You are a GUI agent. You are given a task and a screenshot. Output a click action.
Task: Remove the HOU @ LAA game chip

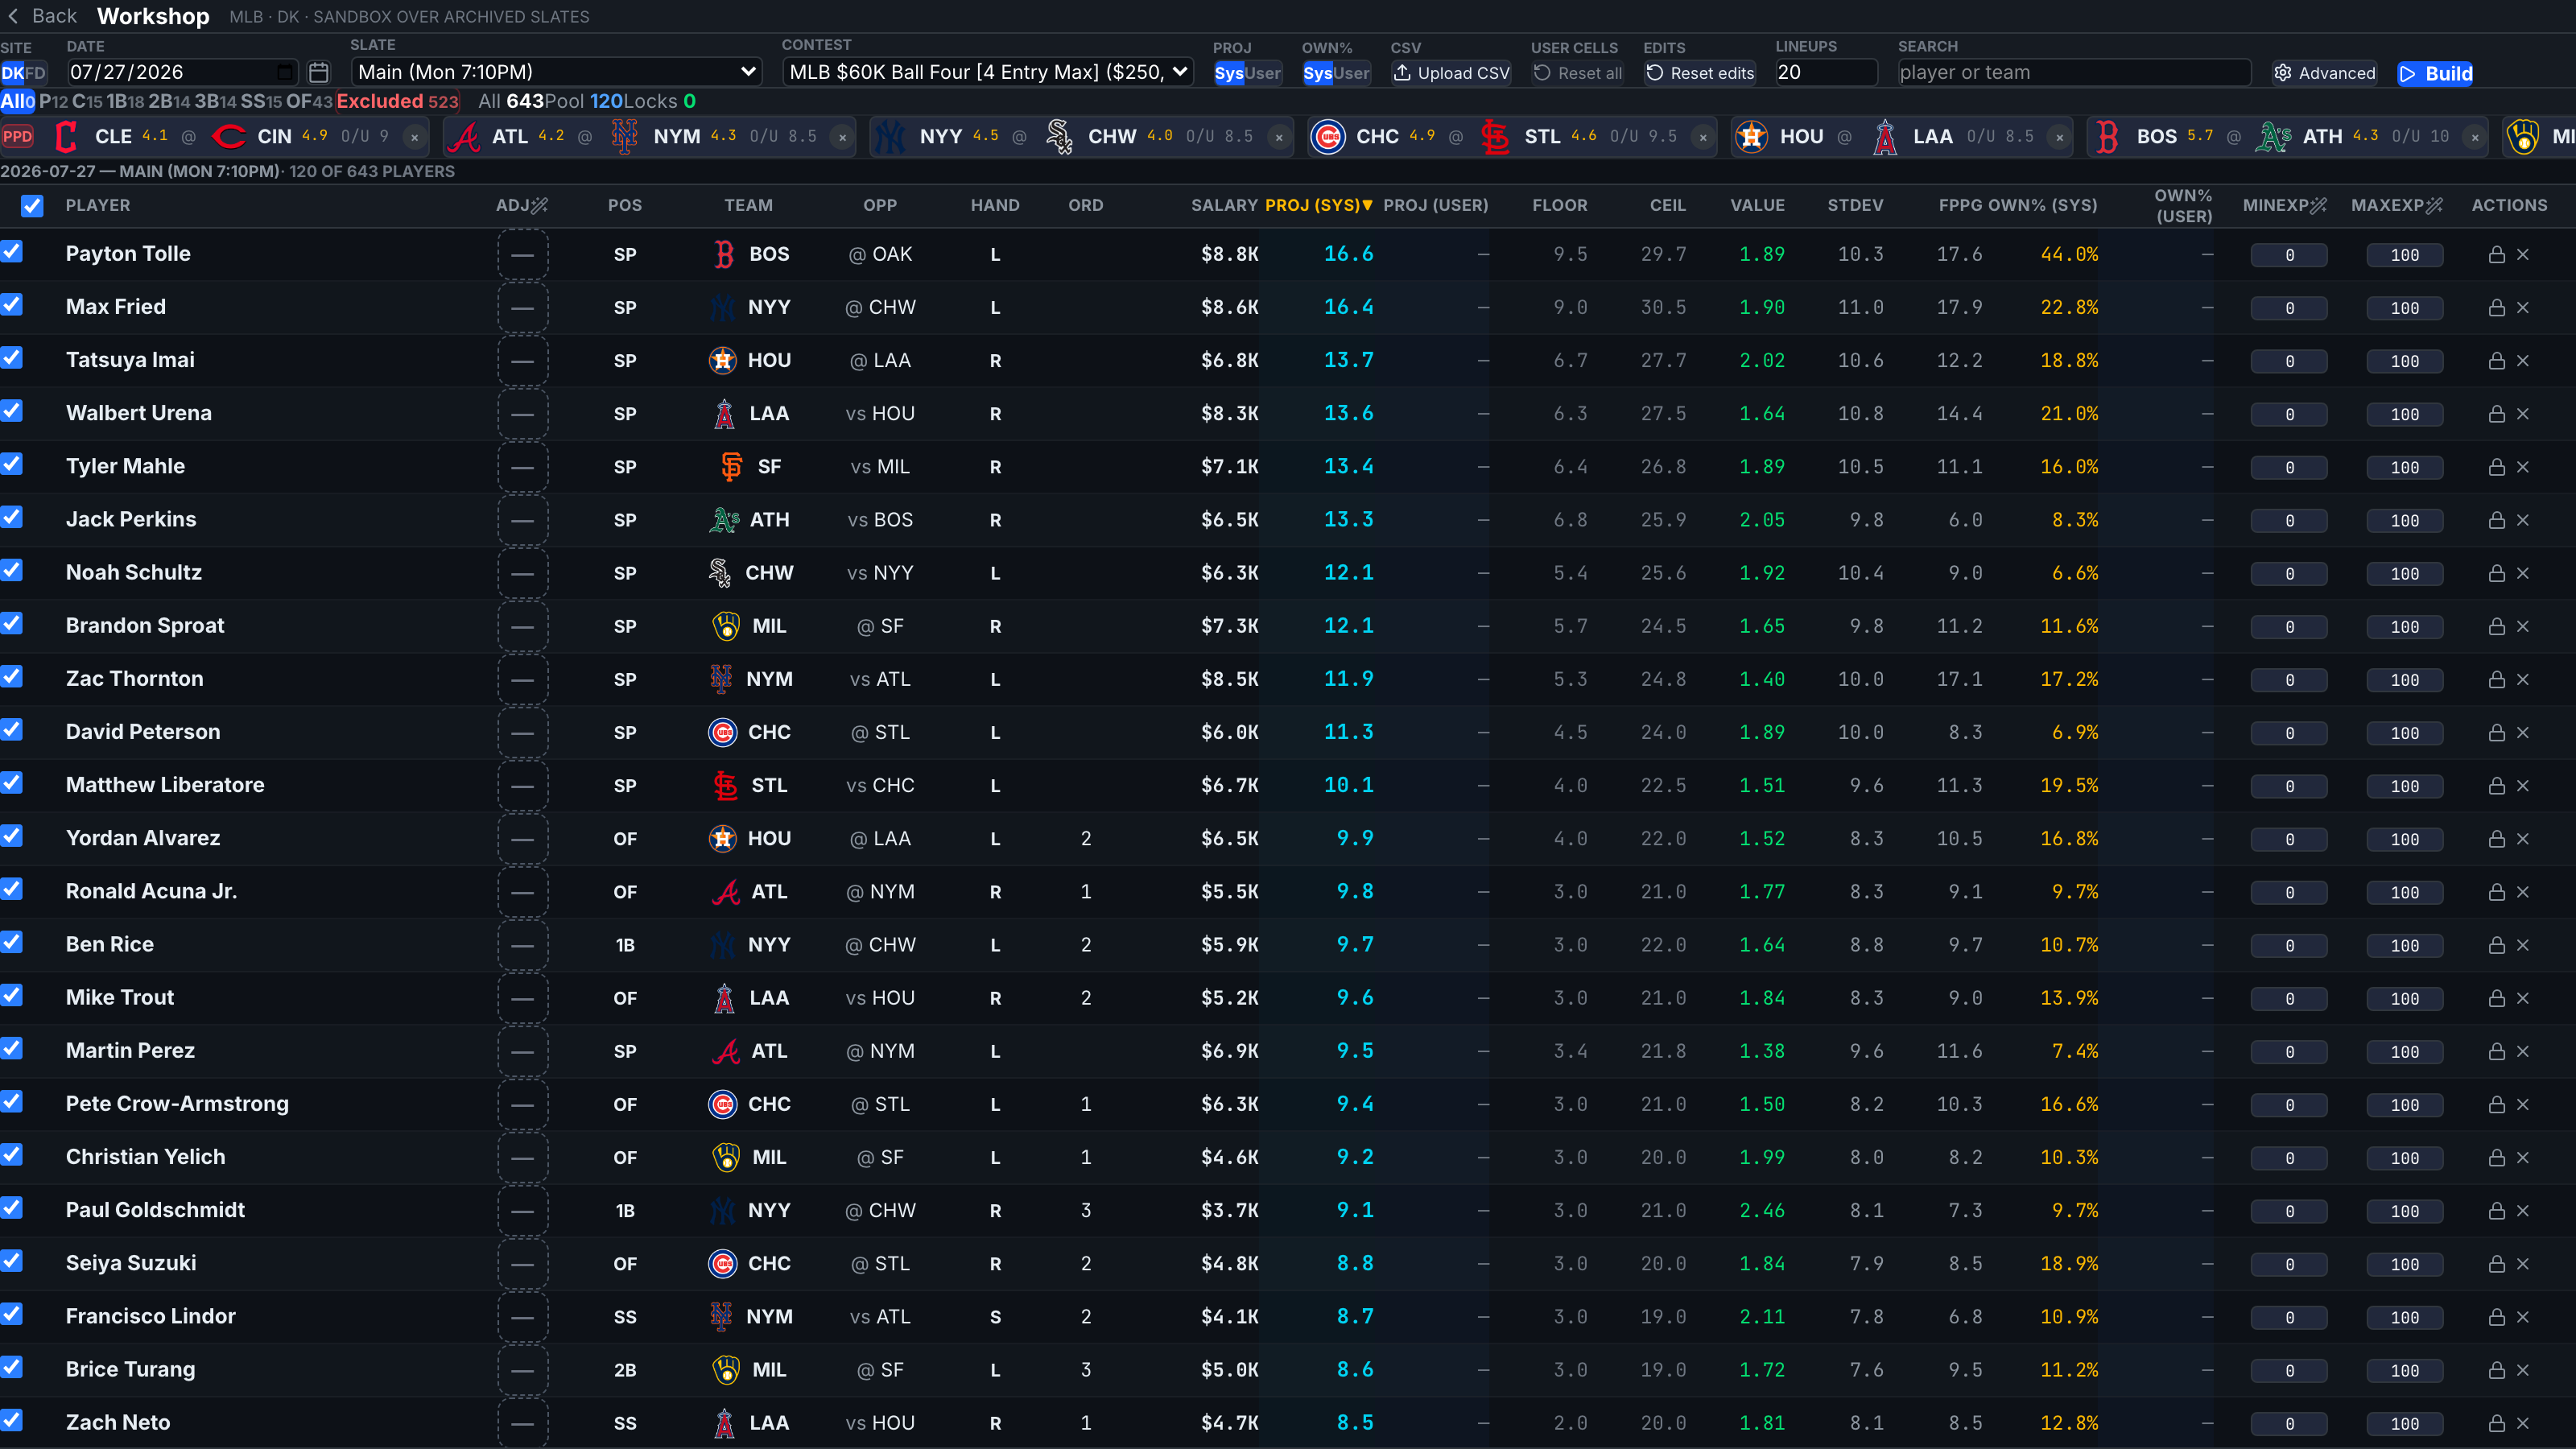pyautogui.click(x=2059, y=137)
